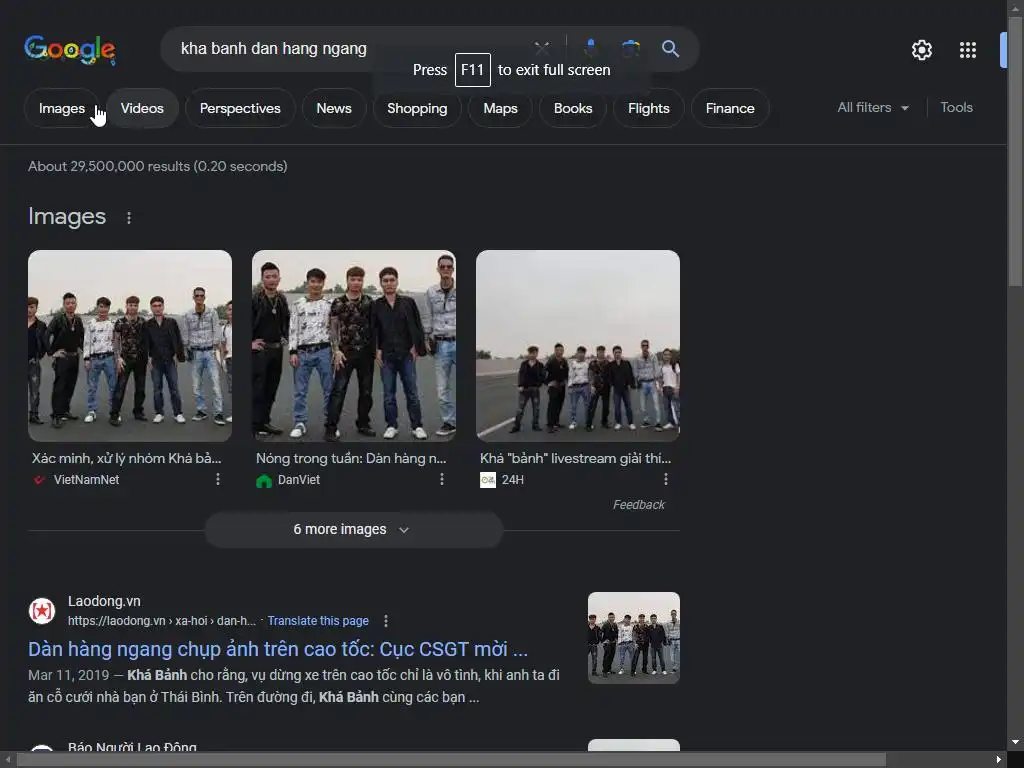Open search by image camera icon
The width and height of the screenshot is (1024, 768).
point(630,48)
